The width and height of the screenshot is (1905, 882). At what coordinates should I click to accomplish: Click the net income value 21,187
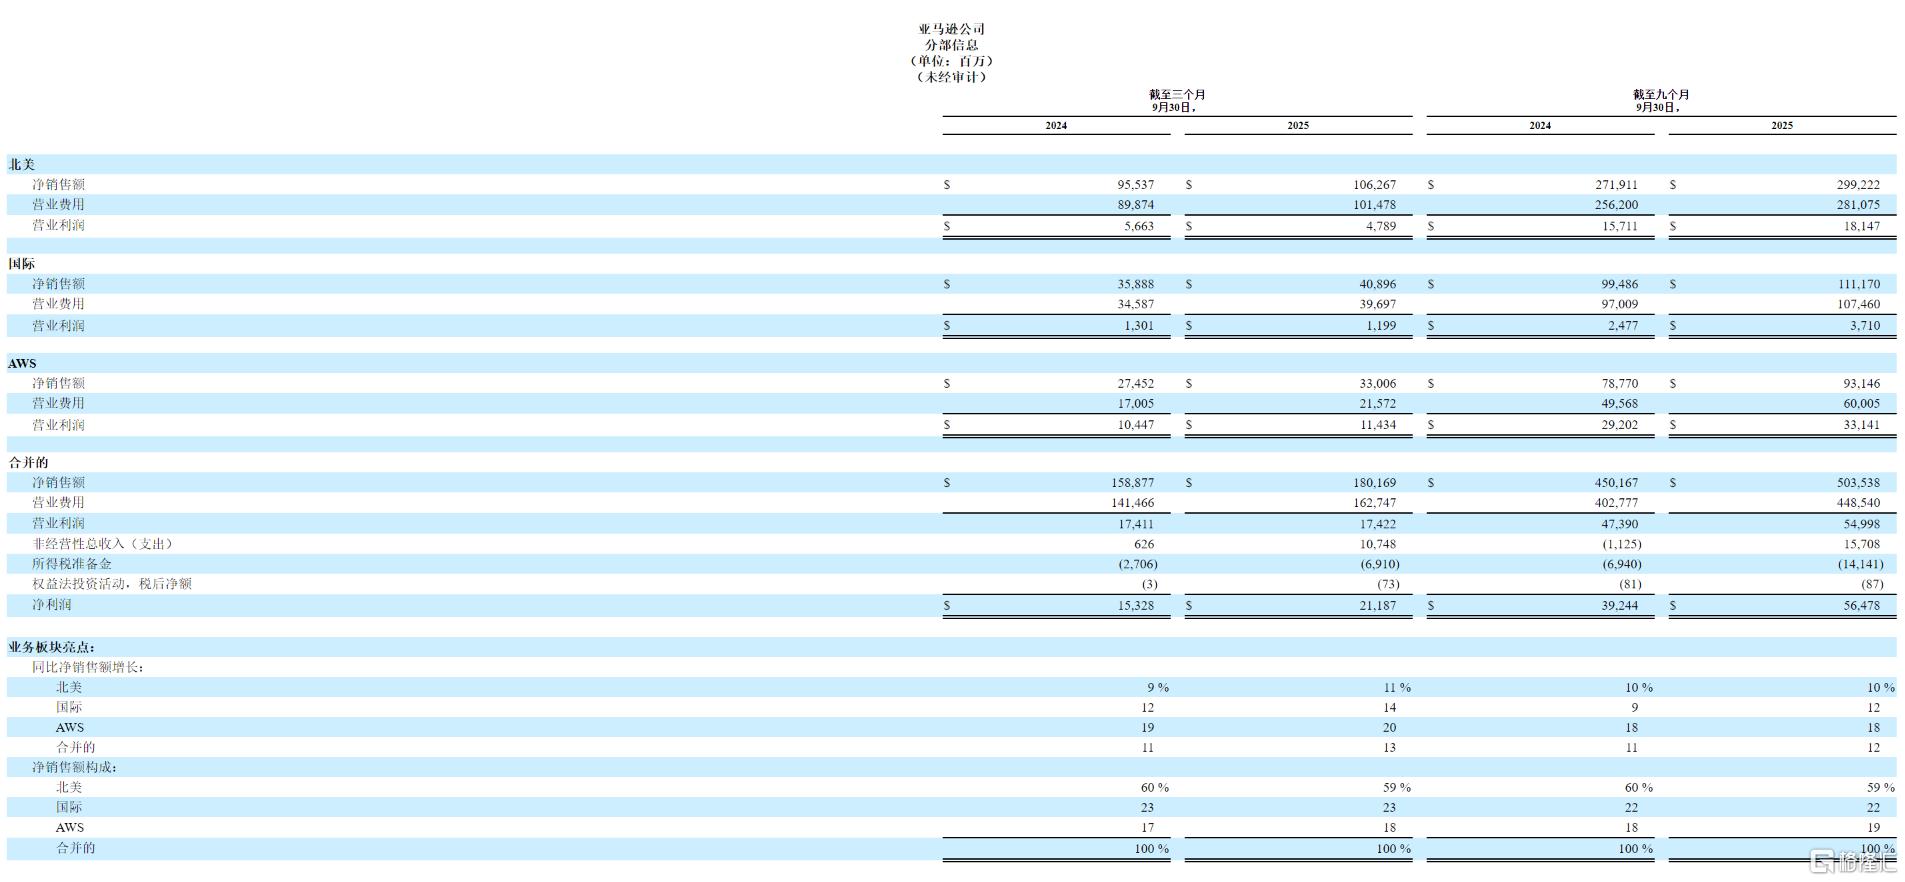tap(1377, 606)
